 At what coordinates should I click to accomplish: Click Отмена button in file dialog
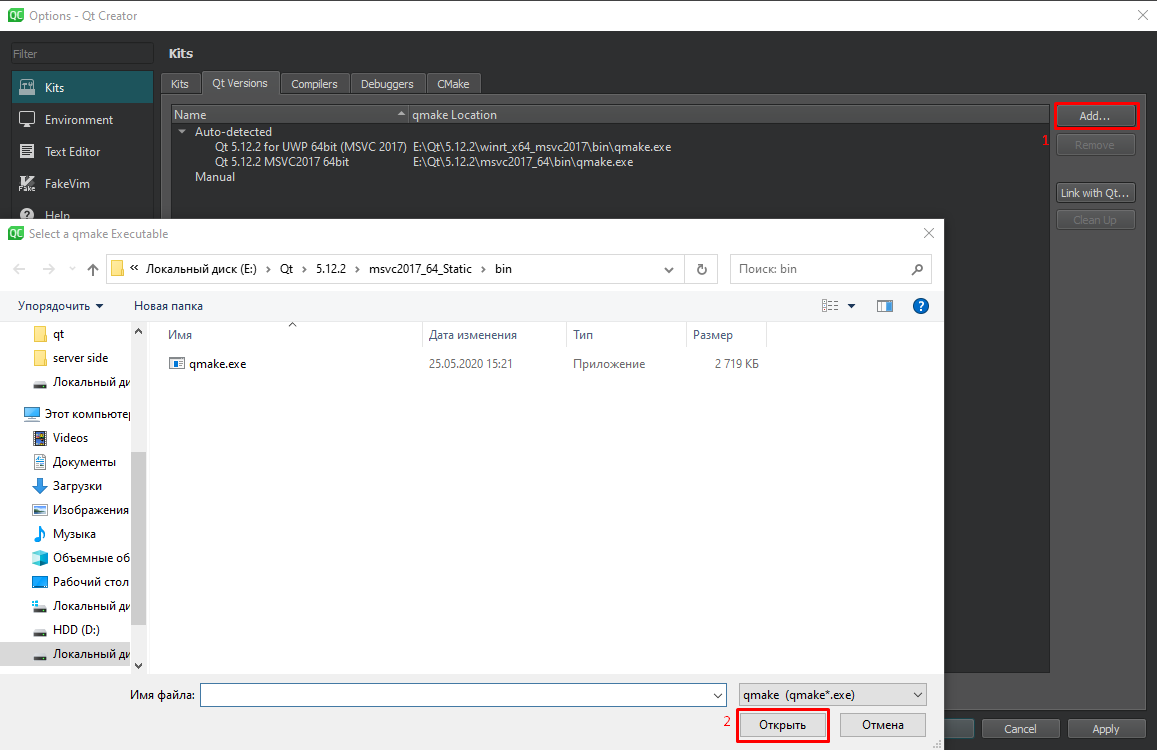(x=883, y=725)
